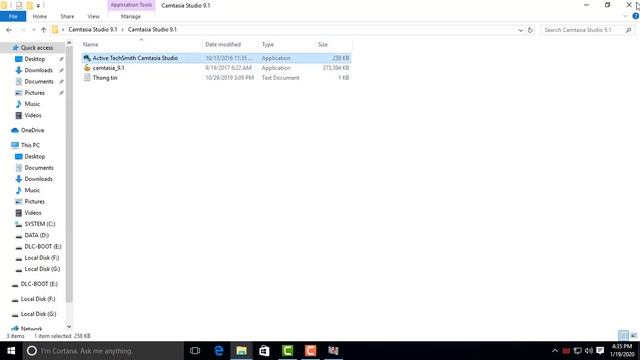The image size is (640, 360).
Task: Click the Thong tin document icon
Action: [87, 78]
